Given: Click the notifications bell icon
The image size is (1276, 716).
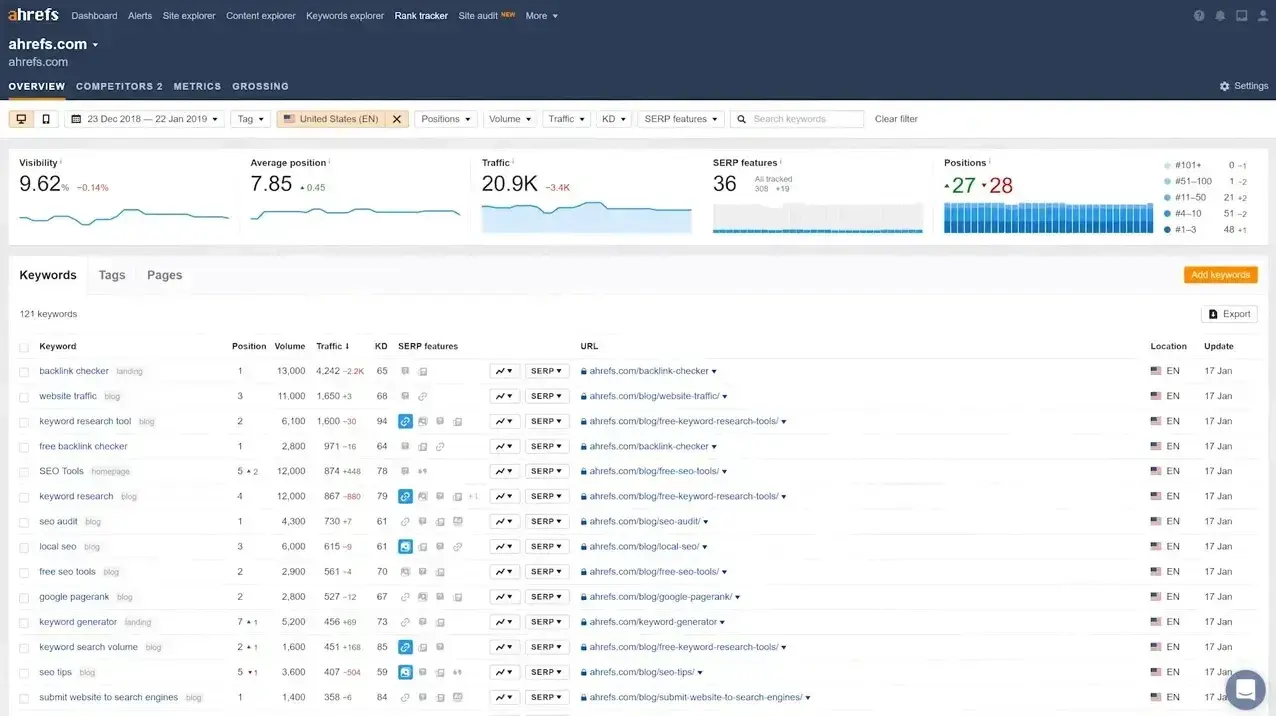Looking at the screenshot, I should point(1218,14).
